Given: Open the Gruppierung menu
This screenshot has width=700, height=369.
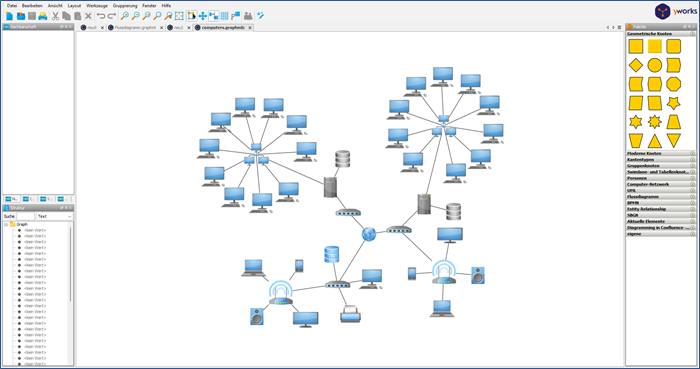Looking at the screenshot, I should point(125,5).
